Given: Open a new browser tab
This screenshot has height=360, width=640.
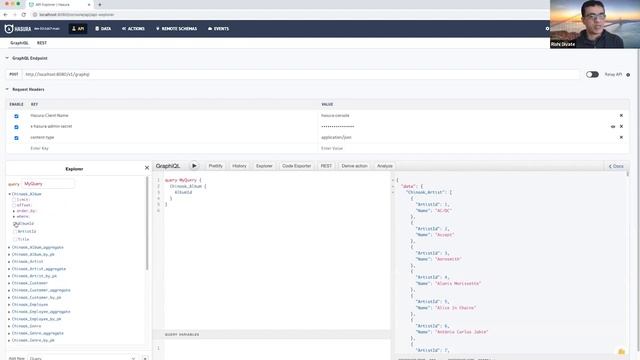Looking at the screenshot, I should pyautogui.click(x=100, y=5).
